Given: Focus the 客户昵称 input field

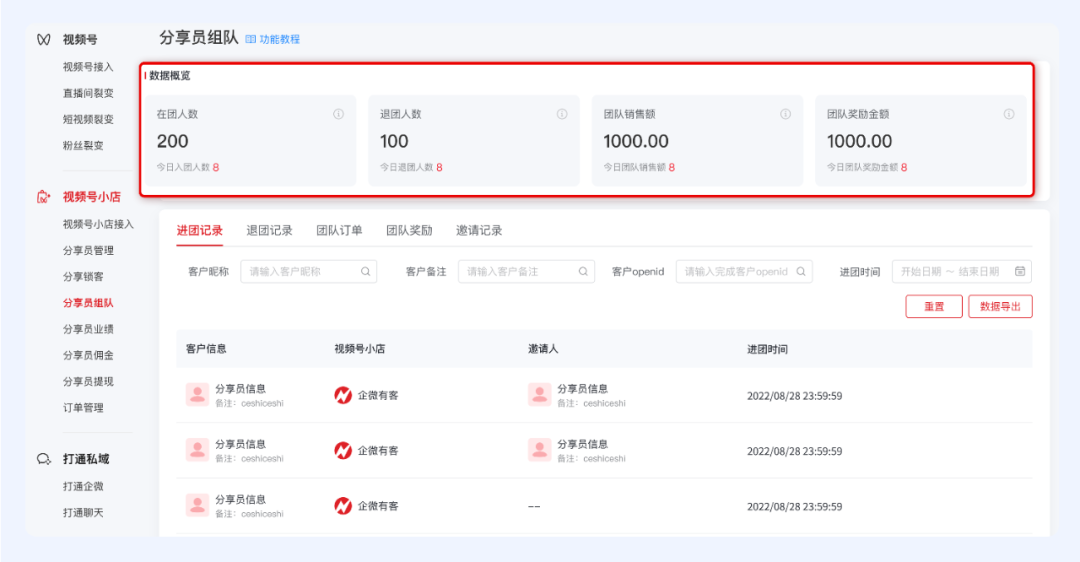Looking at the screenshot, I should click(300, 271).
